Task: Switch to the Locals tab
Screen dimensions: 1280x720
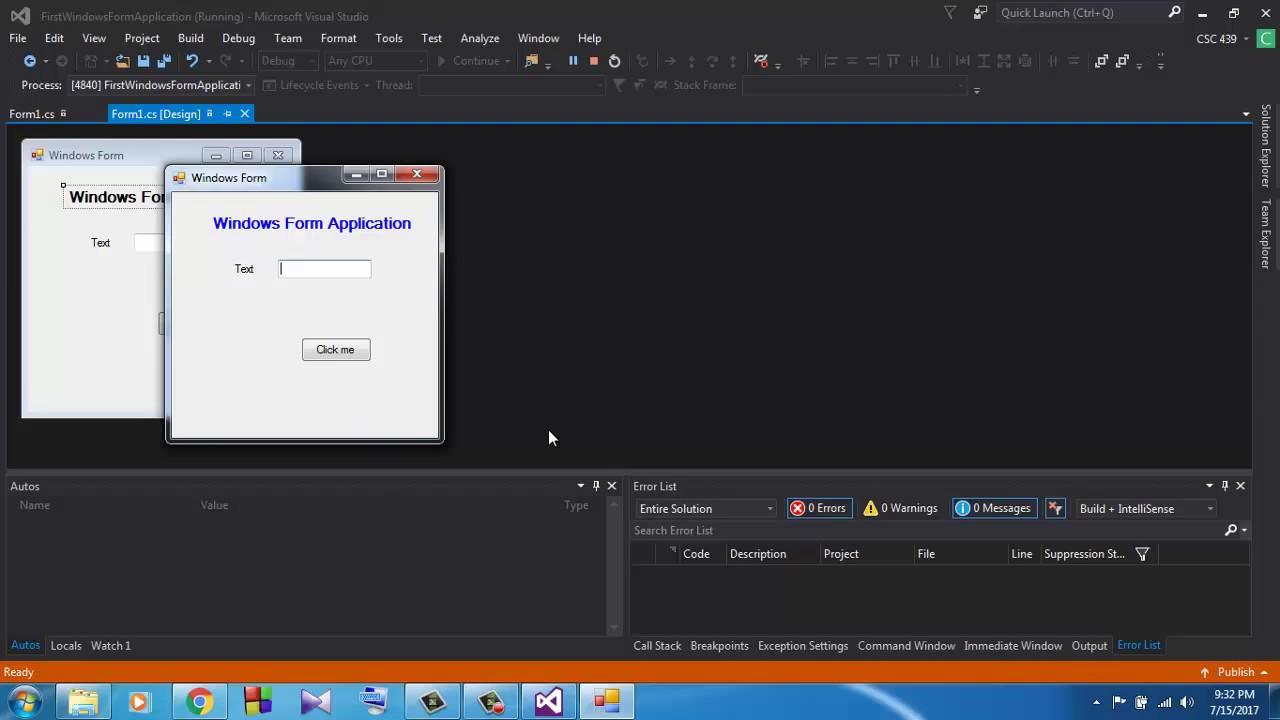Action: 66,645
